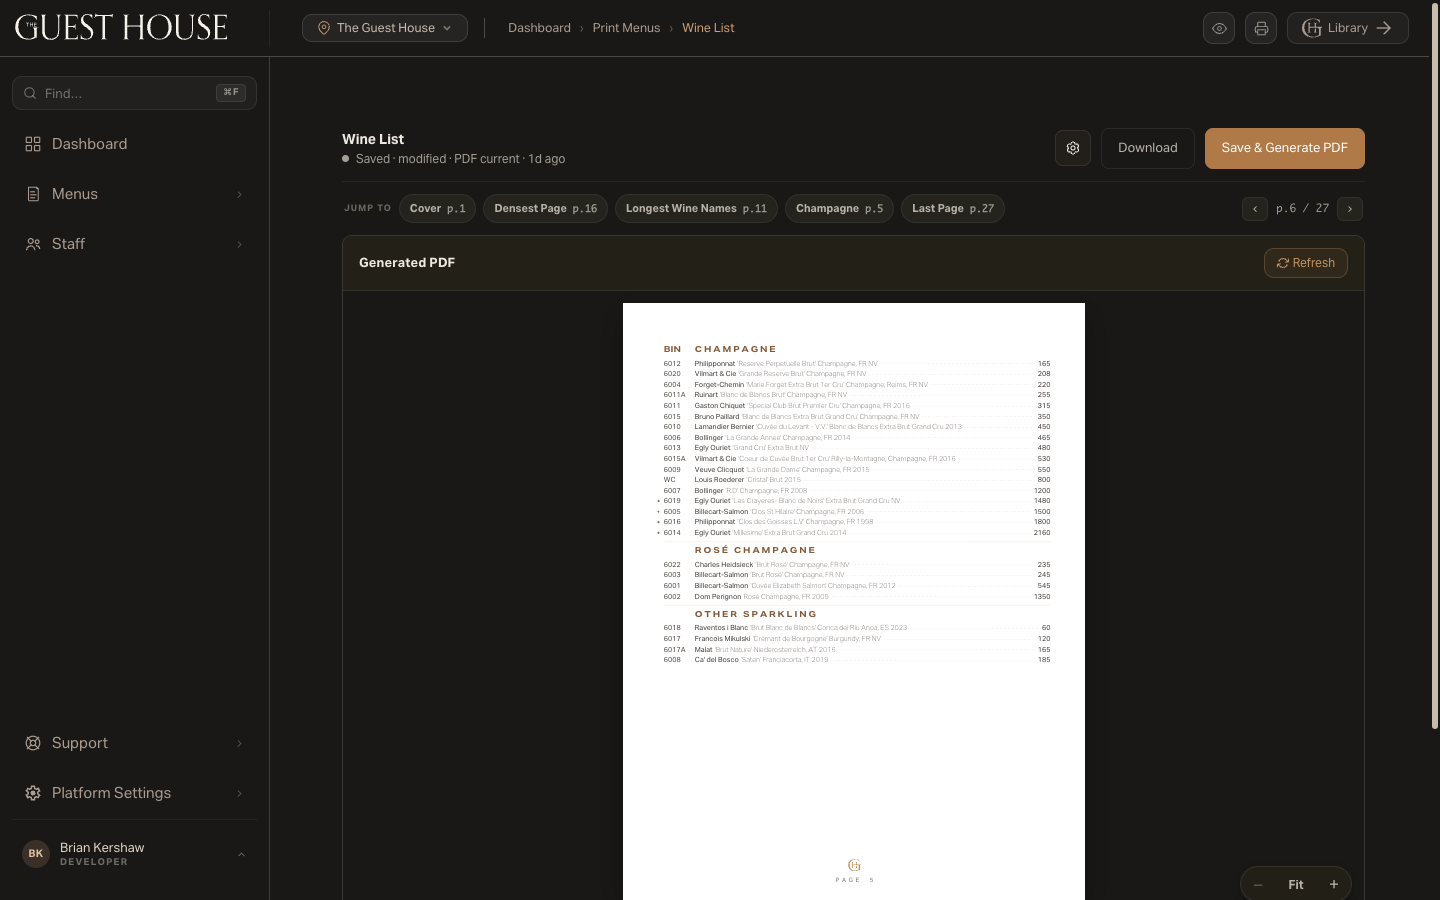Expand the Platform Settings chevron
The width and height of the screenshot is (1440, 900).
coord(239,793)
